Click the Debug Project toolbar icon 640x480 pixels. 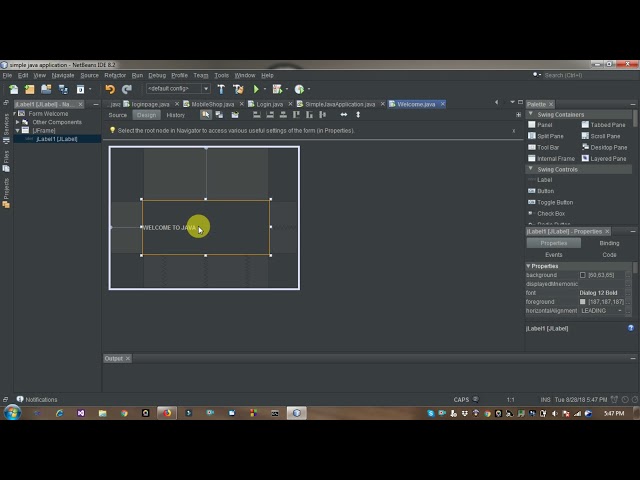click(x=277, y=89)
